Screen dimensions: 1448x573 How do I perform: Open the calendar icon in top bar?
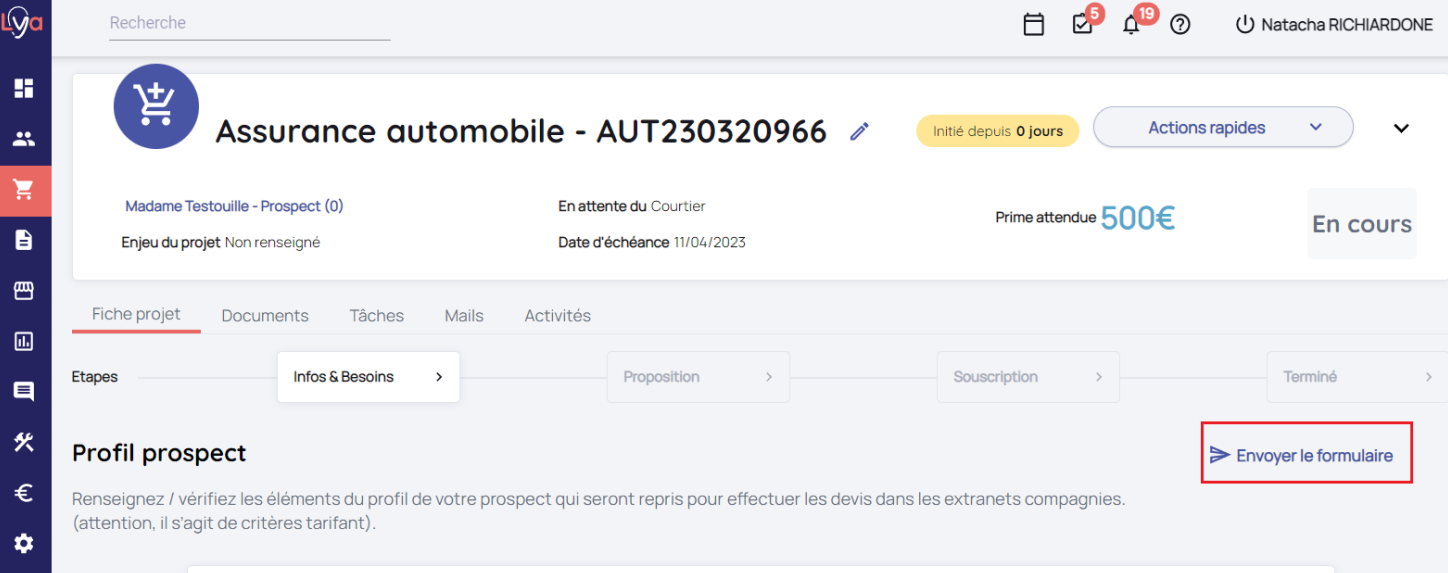coord(1034,25)
